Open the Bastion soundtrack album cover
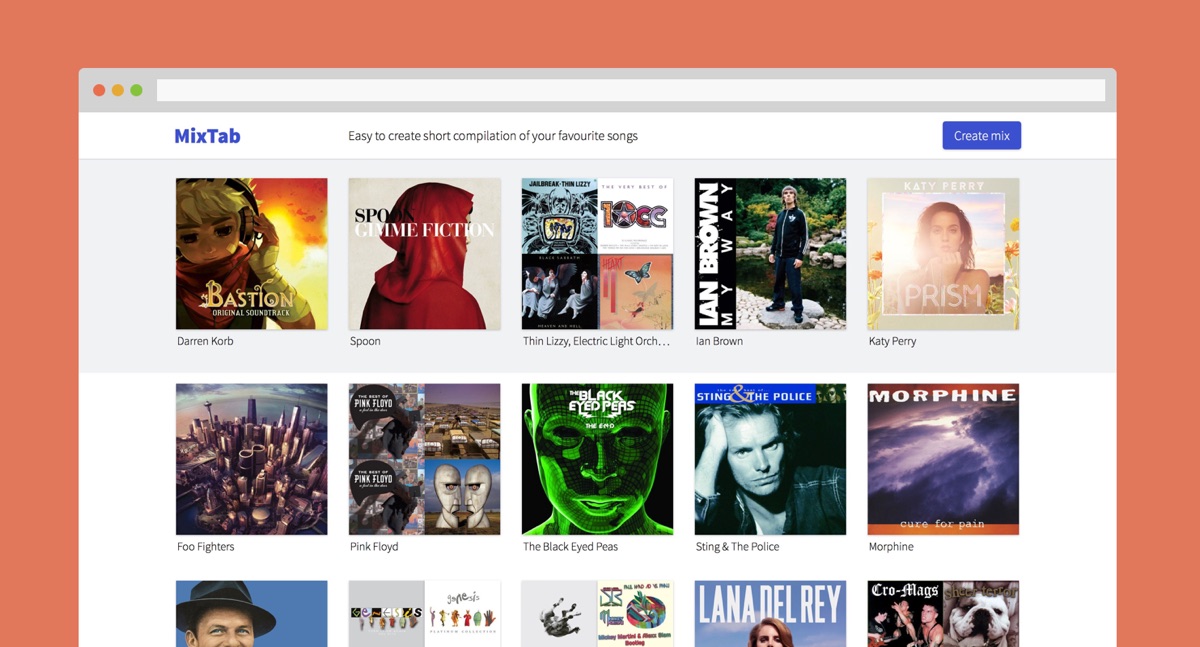The image size is (1200, 647). [x=252, y=254]
